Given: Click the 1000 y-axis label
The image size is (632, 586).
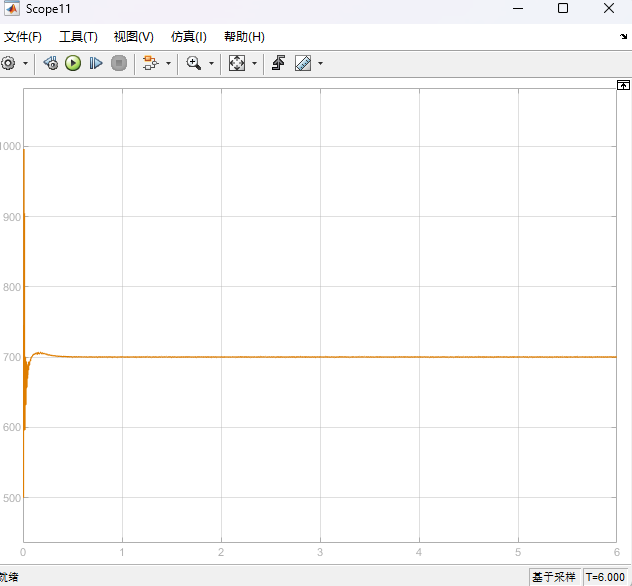Looking at the screenshot, I should click(x=10, y=146).
